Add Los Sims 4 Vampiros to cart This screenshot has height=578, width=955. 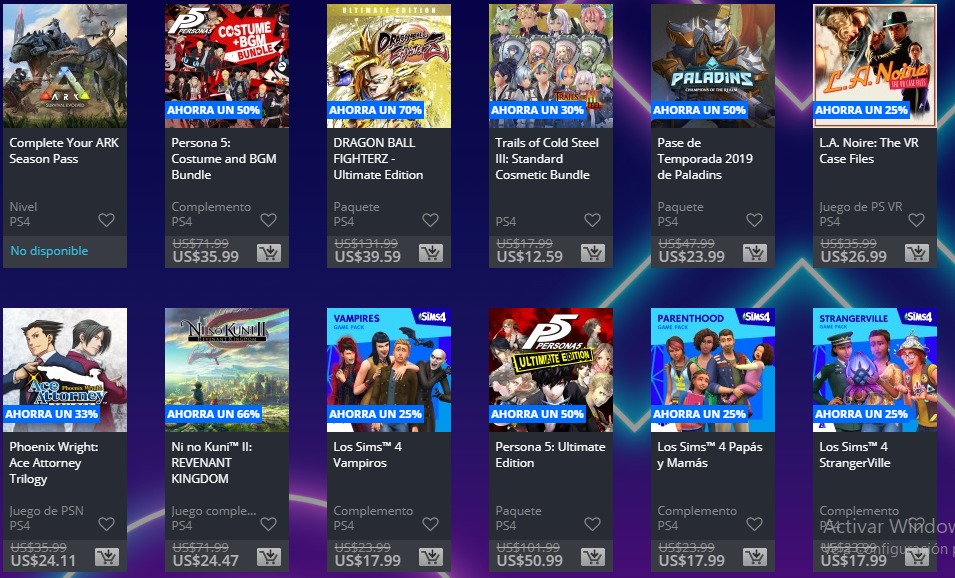pos(431,556)
